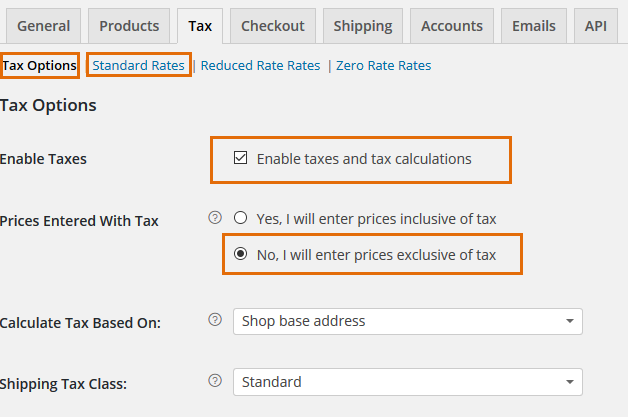Open the Shipping settings tab

pos(363,26)
